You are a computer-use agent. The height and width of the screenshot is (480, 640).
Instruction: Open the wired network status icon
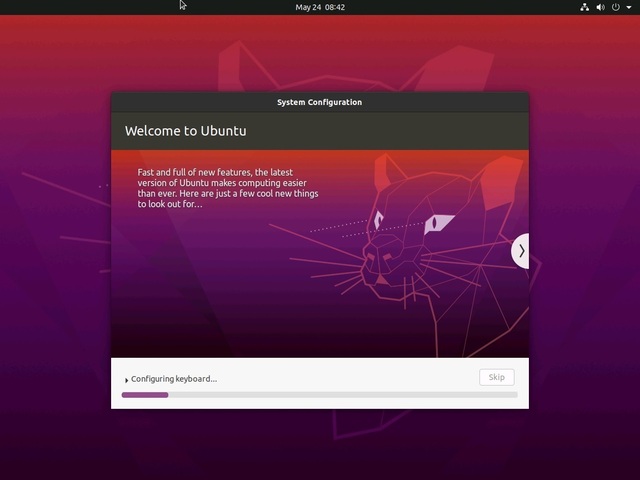[x=585, y=7]
